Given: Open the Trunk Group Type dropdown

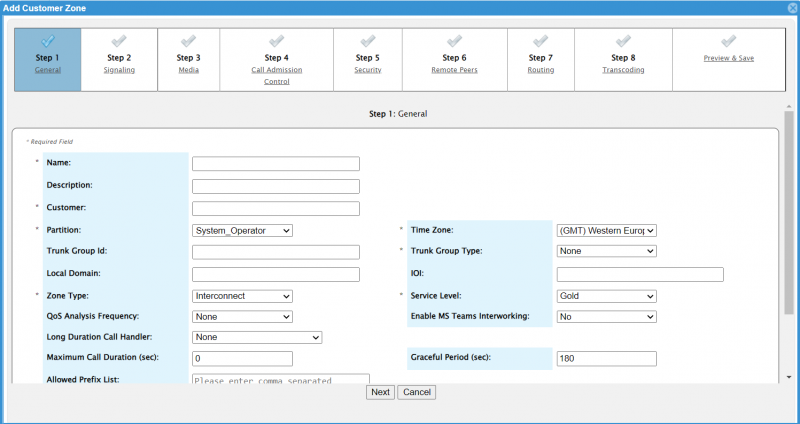Looking at the screenshot, I should [x=607, y=251].
